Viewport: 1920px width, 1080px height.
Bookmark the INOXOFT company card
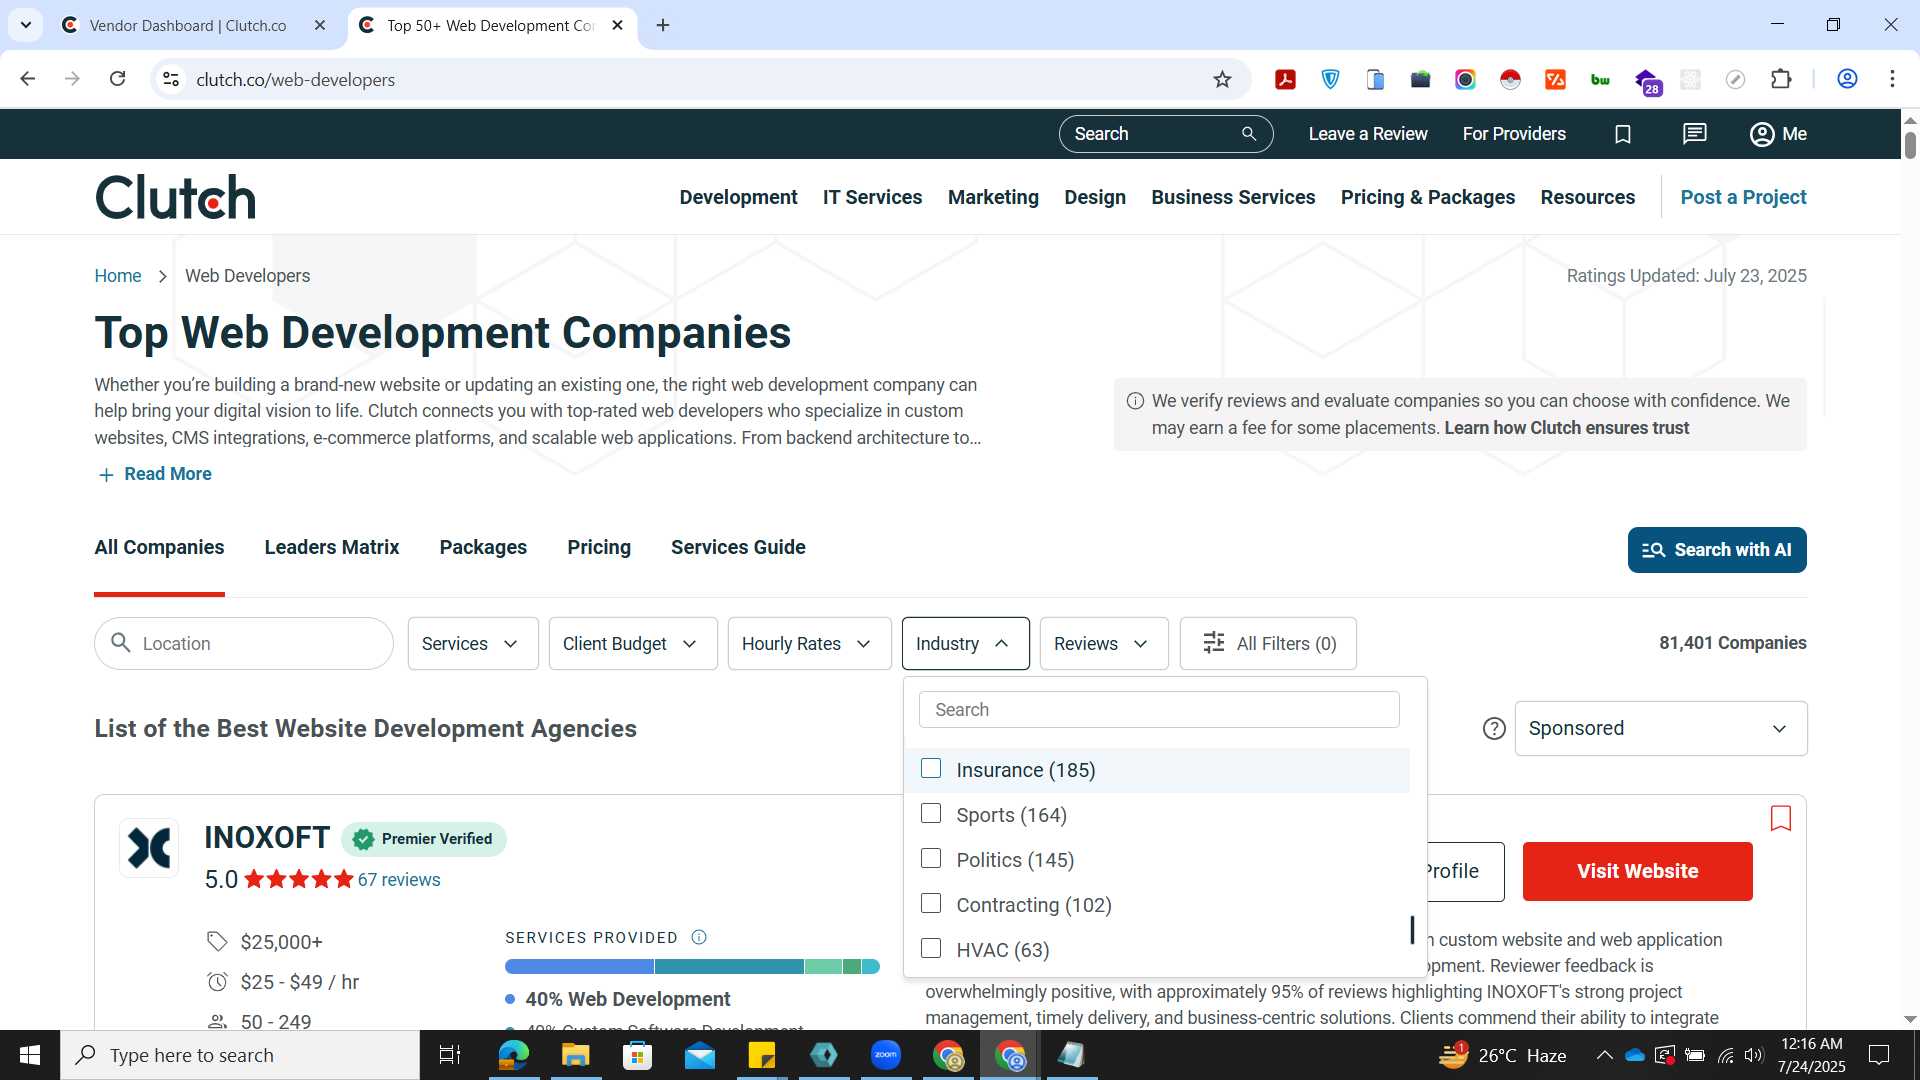coord(1780,819)
